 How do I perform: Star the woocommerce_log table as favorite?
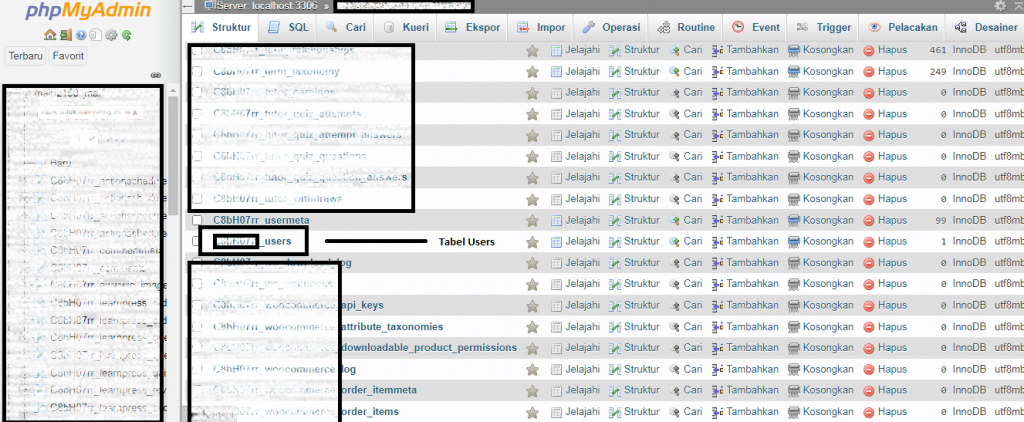532,370
